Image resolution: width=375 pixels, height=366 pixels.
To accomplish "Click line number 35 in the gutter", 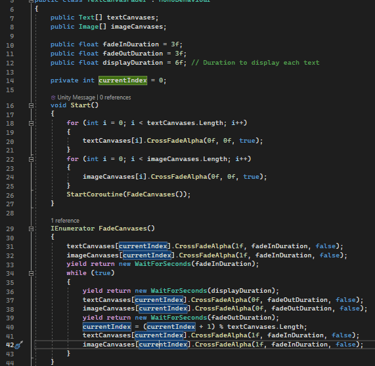I will point(10,283).
